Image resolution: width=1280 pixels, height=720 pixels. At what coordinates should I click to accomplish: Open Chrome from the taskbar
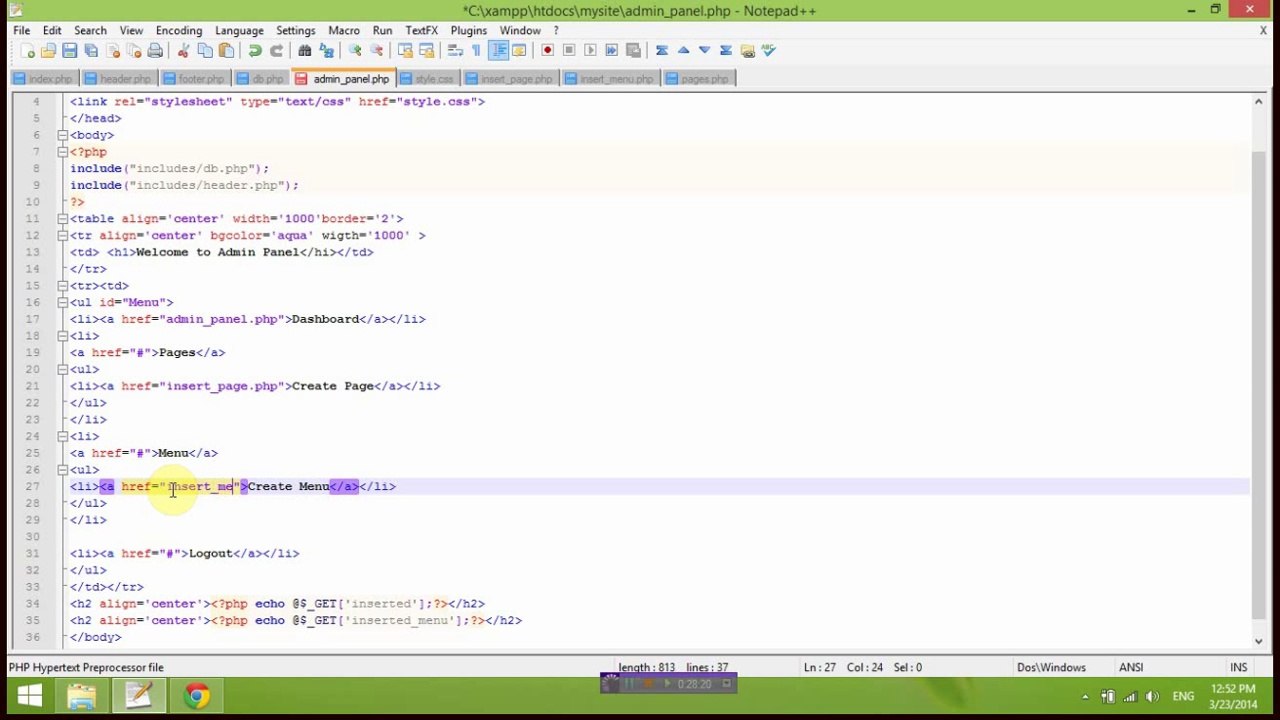tap(197, 696)
